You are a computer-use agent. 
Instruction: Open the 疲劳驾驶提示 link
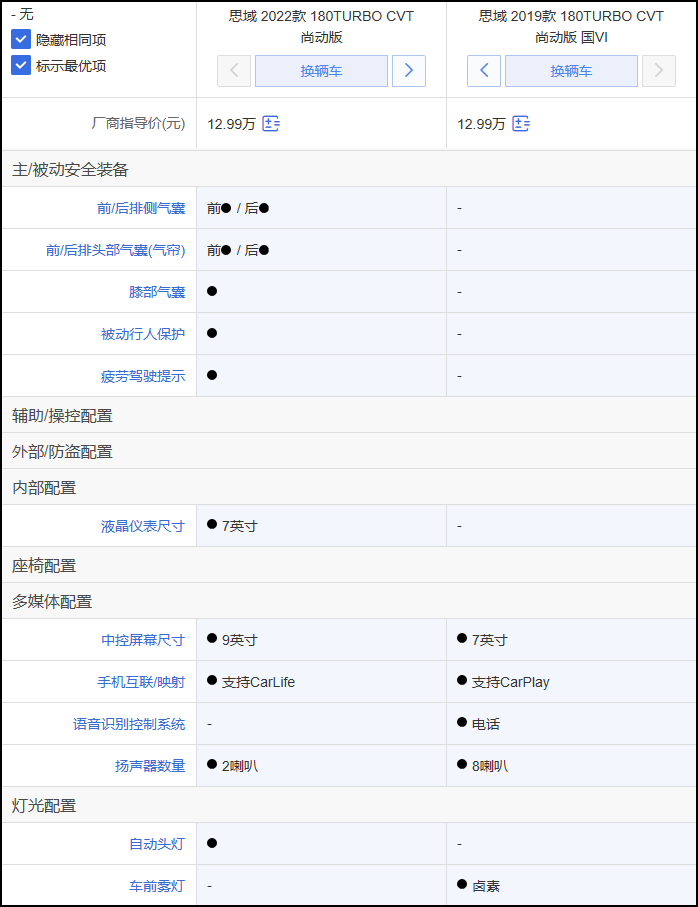143,377
